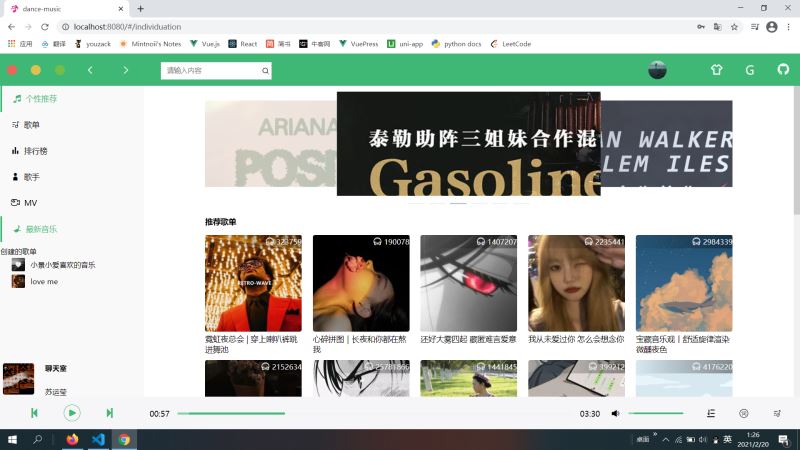This screenshot has height=450, width=800.
Task: Open the lyrics list icon in the player
Action: click(711, 413)
